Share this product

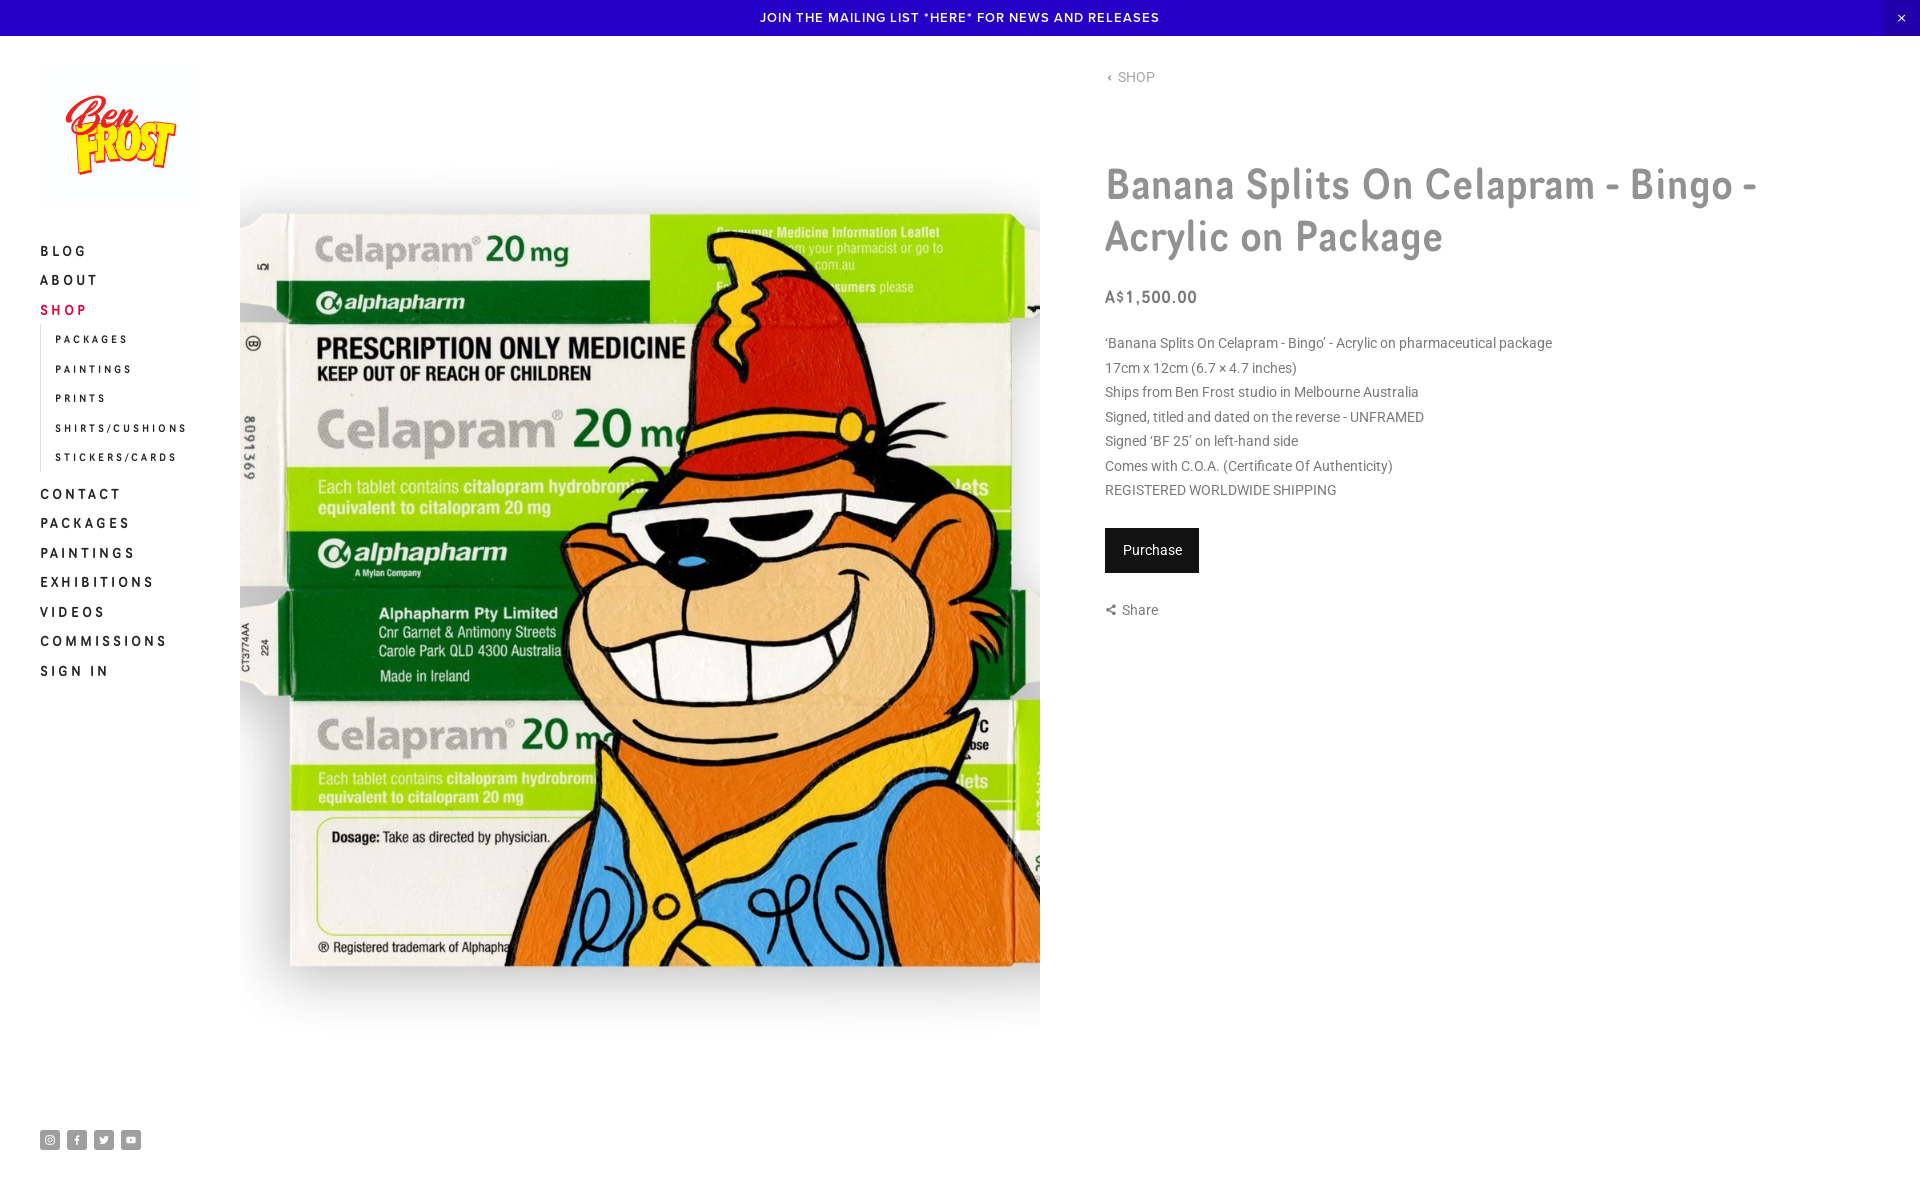tap(1132, 610)
